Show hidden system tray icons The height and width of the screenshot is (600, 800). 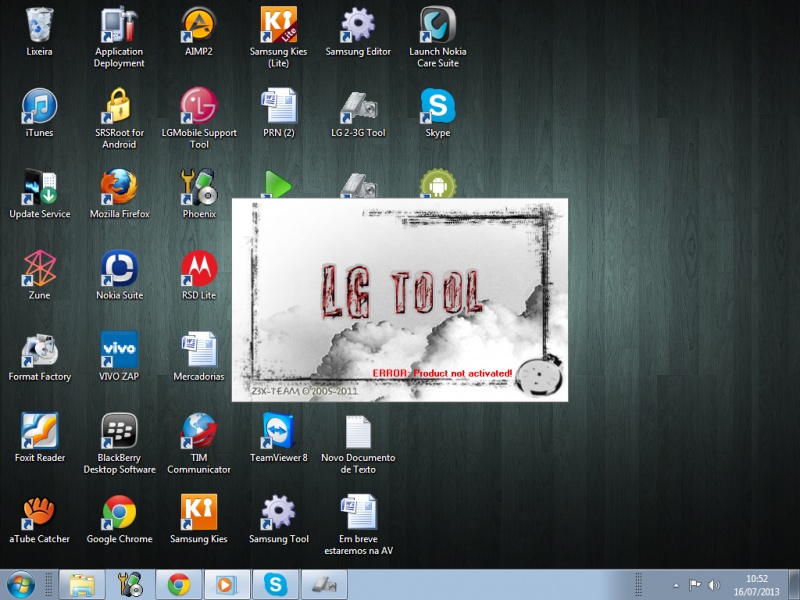(x=676, y=585)
